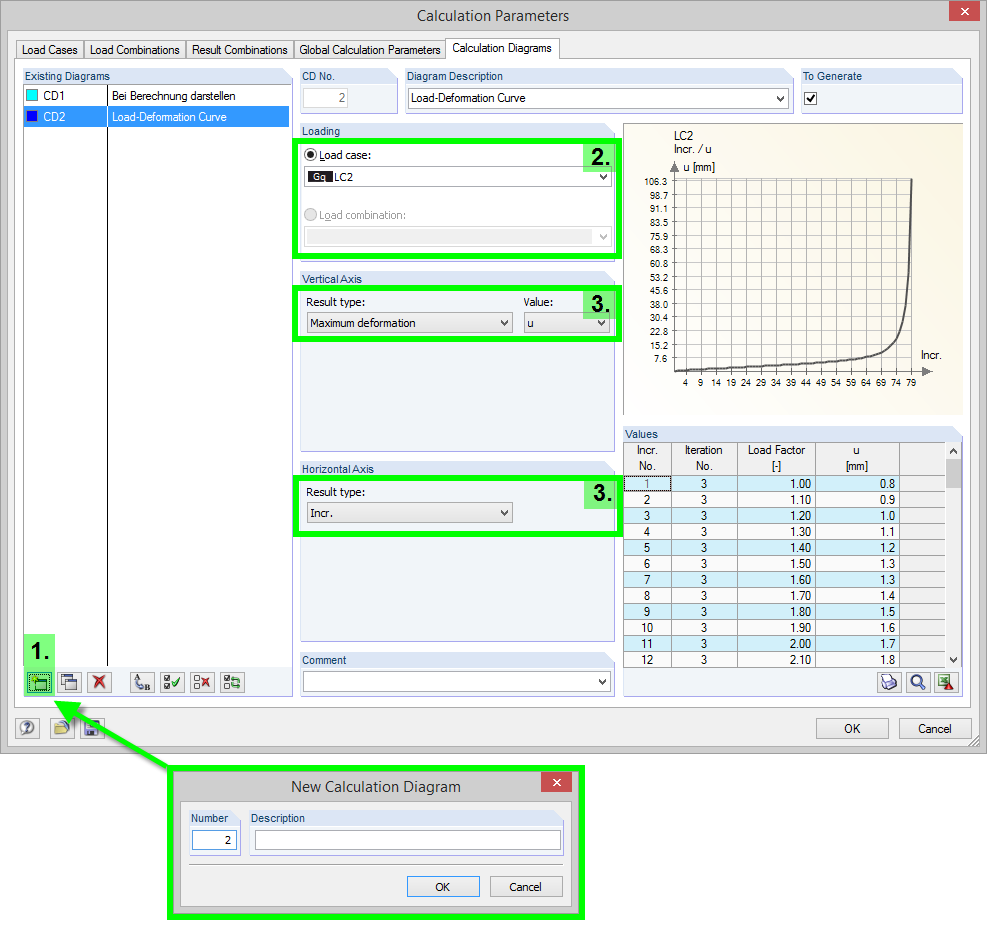Copy the selected calculation diagram
987x931 pixels.
point(70,682)
